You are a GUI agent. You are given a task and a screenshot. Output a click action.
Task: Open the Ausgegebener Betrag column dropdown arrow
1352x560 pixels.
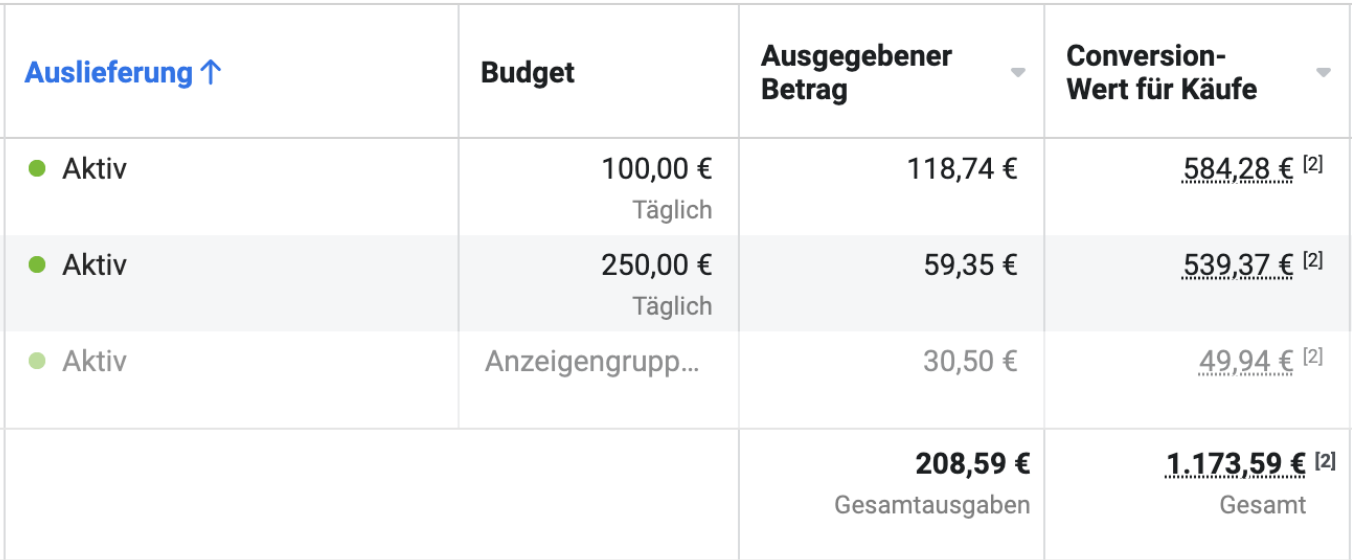pos(1018,73)
